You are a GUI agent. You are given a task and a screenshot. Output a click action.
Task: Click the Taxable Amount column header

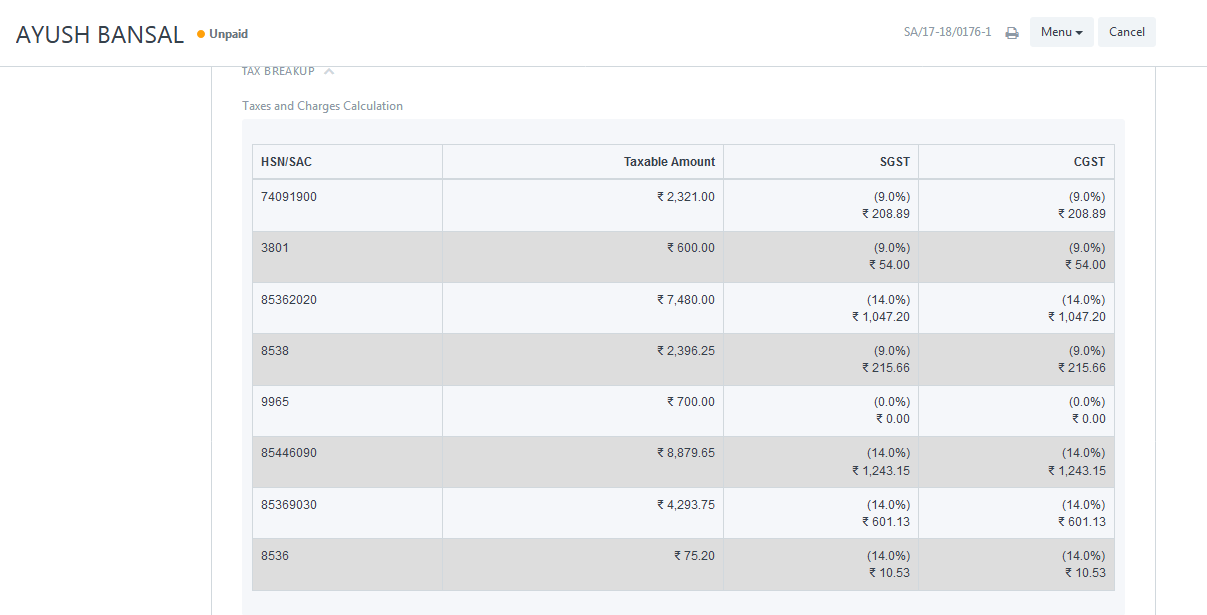583,162
